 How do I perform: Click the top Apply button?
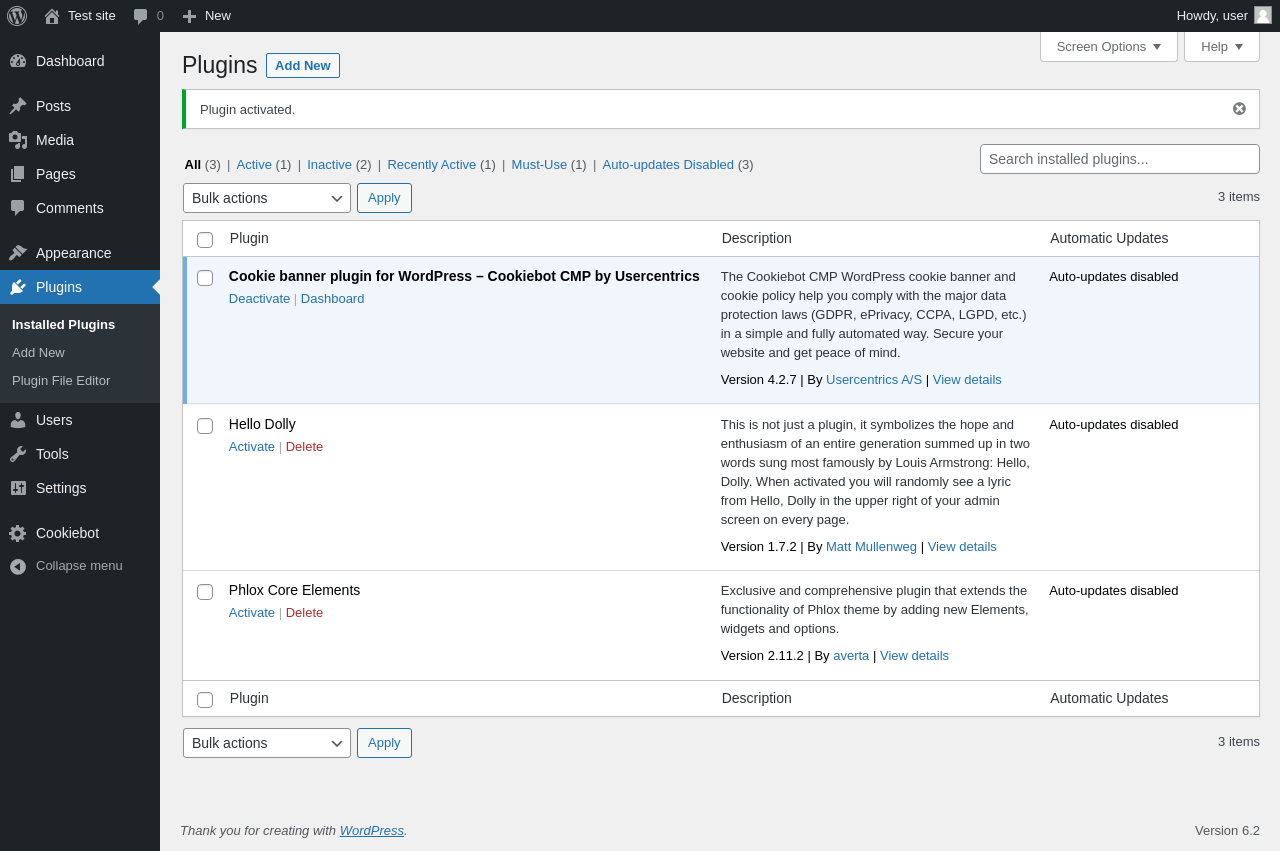pos(384,198)
